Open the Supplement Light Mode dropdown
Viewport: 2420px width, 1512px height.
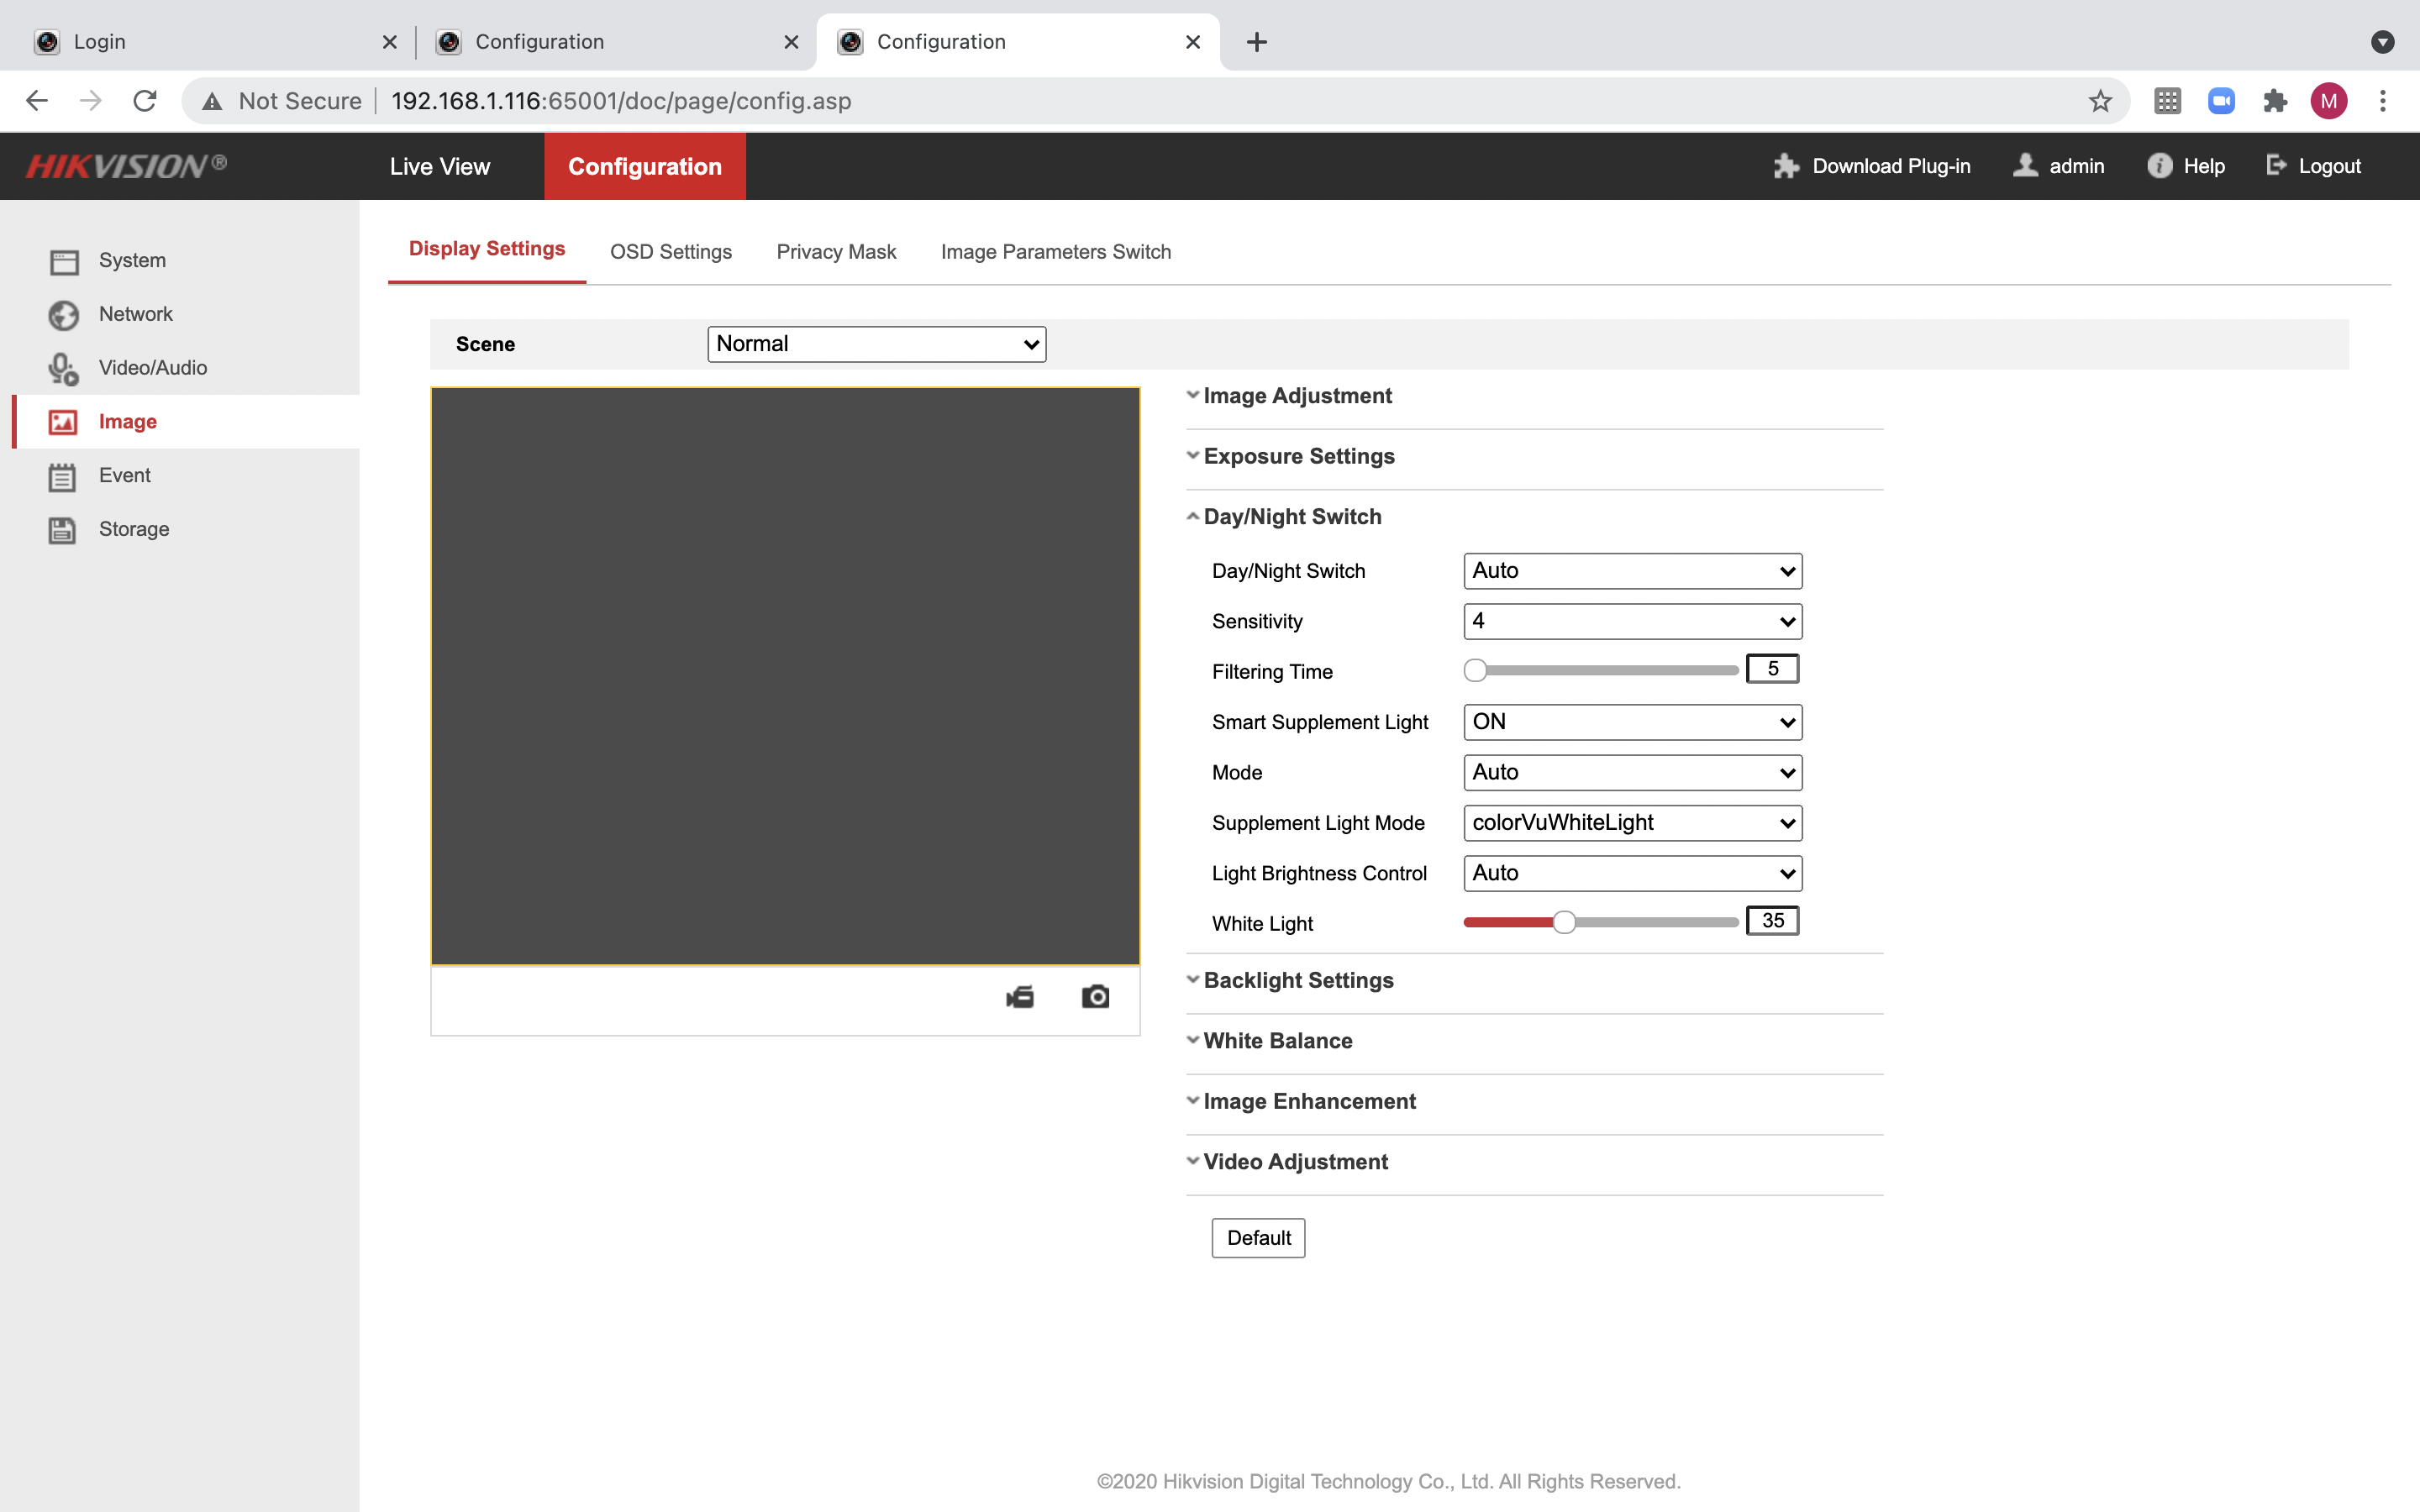[1632, 823]
